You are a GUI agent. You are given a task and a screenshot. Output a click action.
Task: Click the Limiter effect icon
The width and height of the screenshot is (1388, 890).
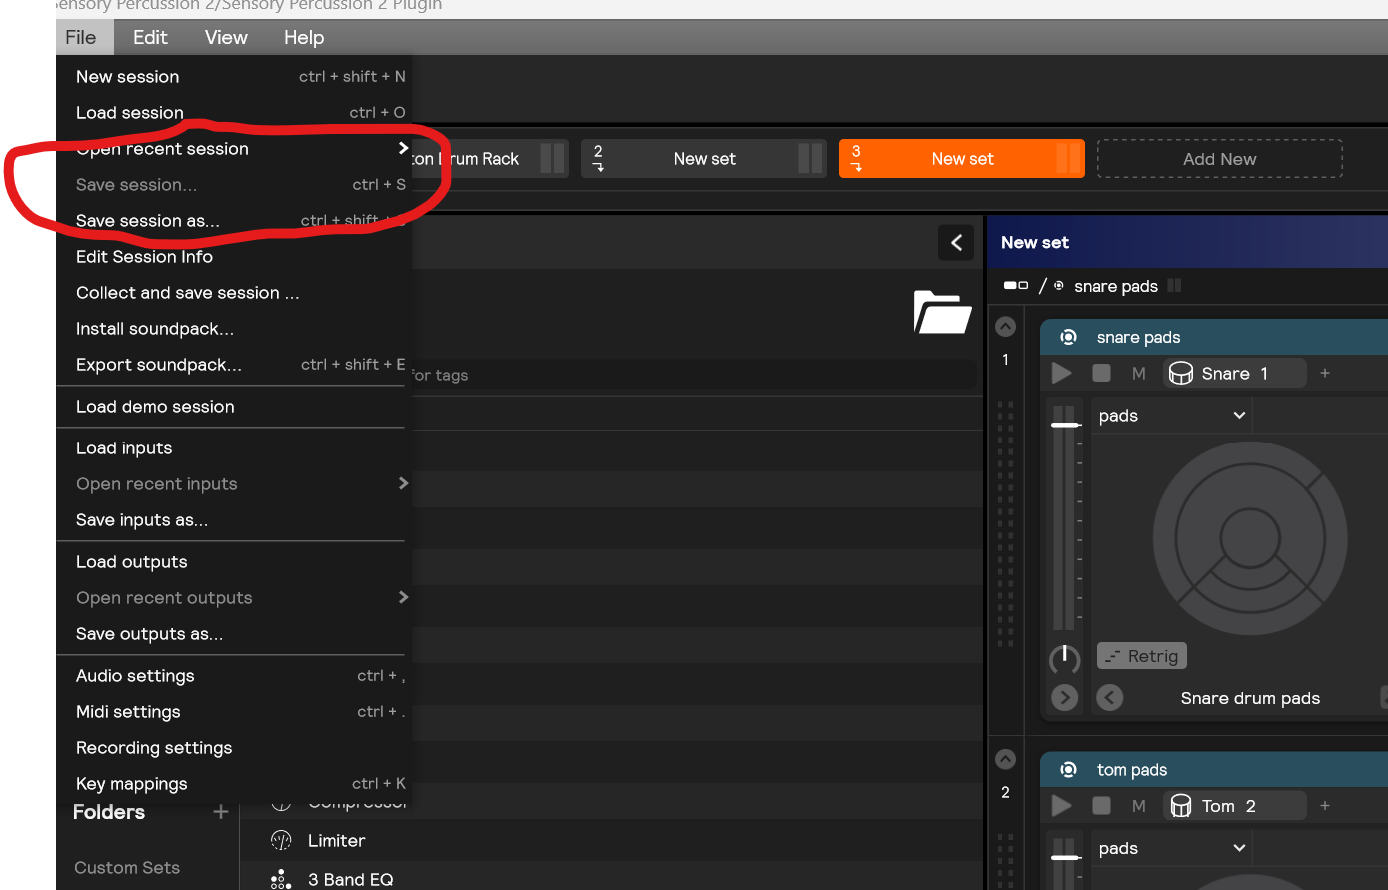281,841
